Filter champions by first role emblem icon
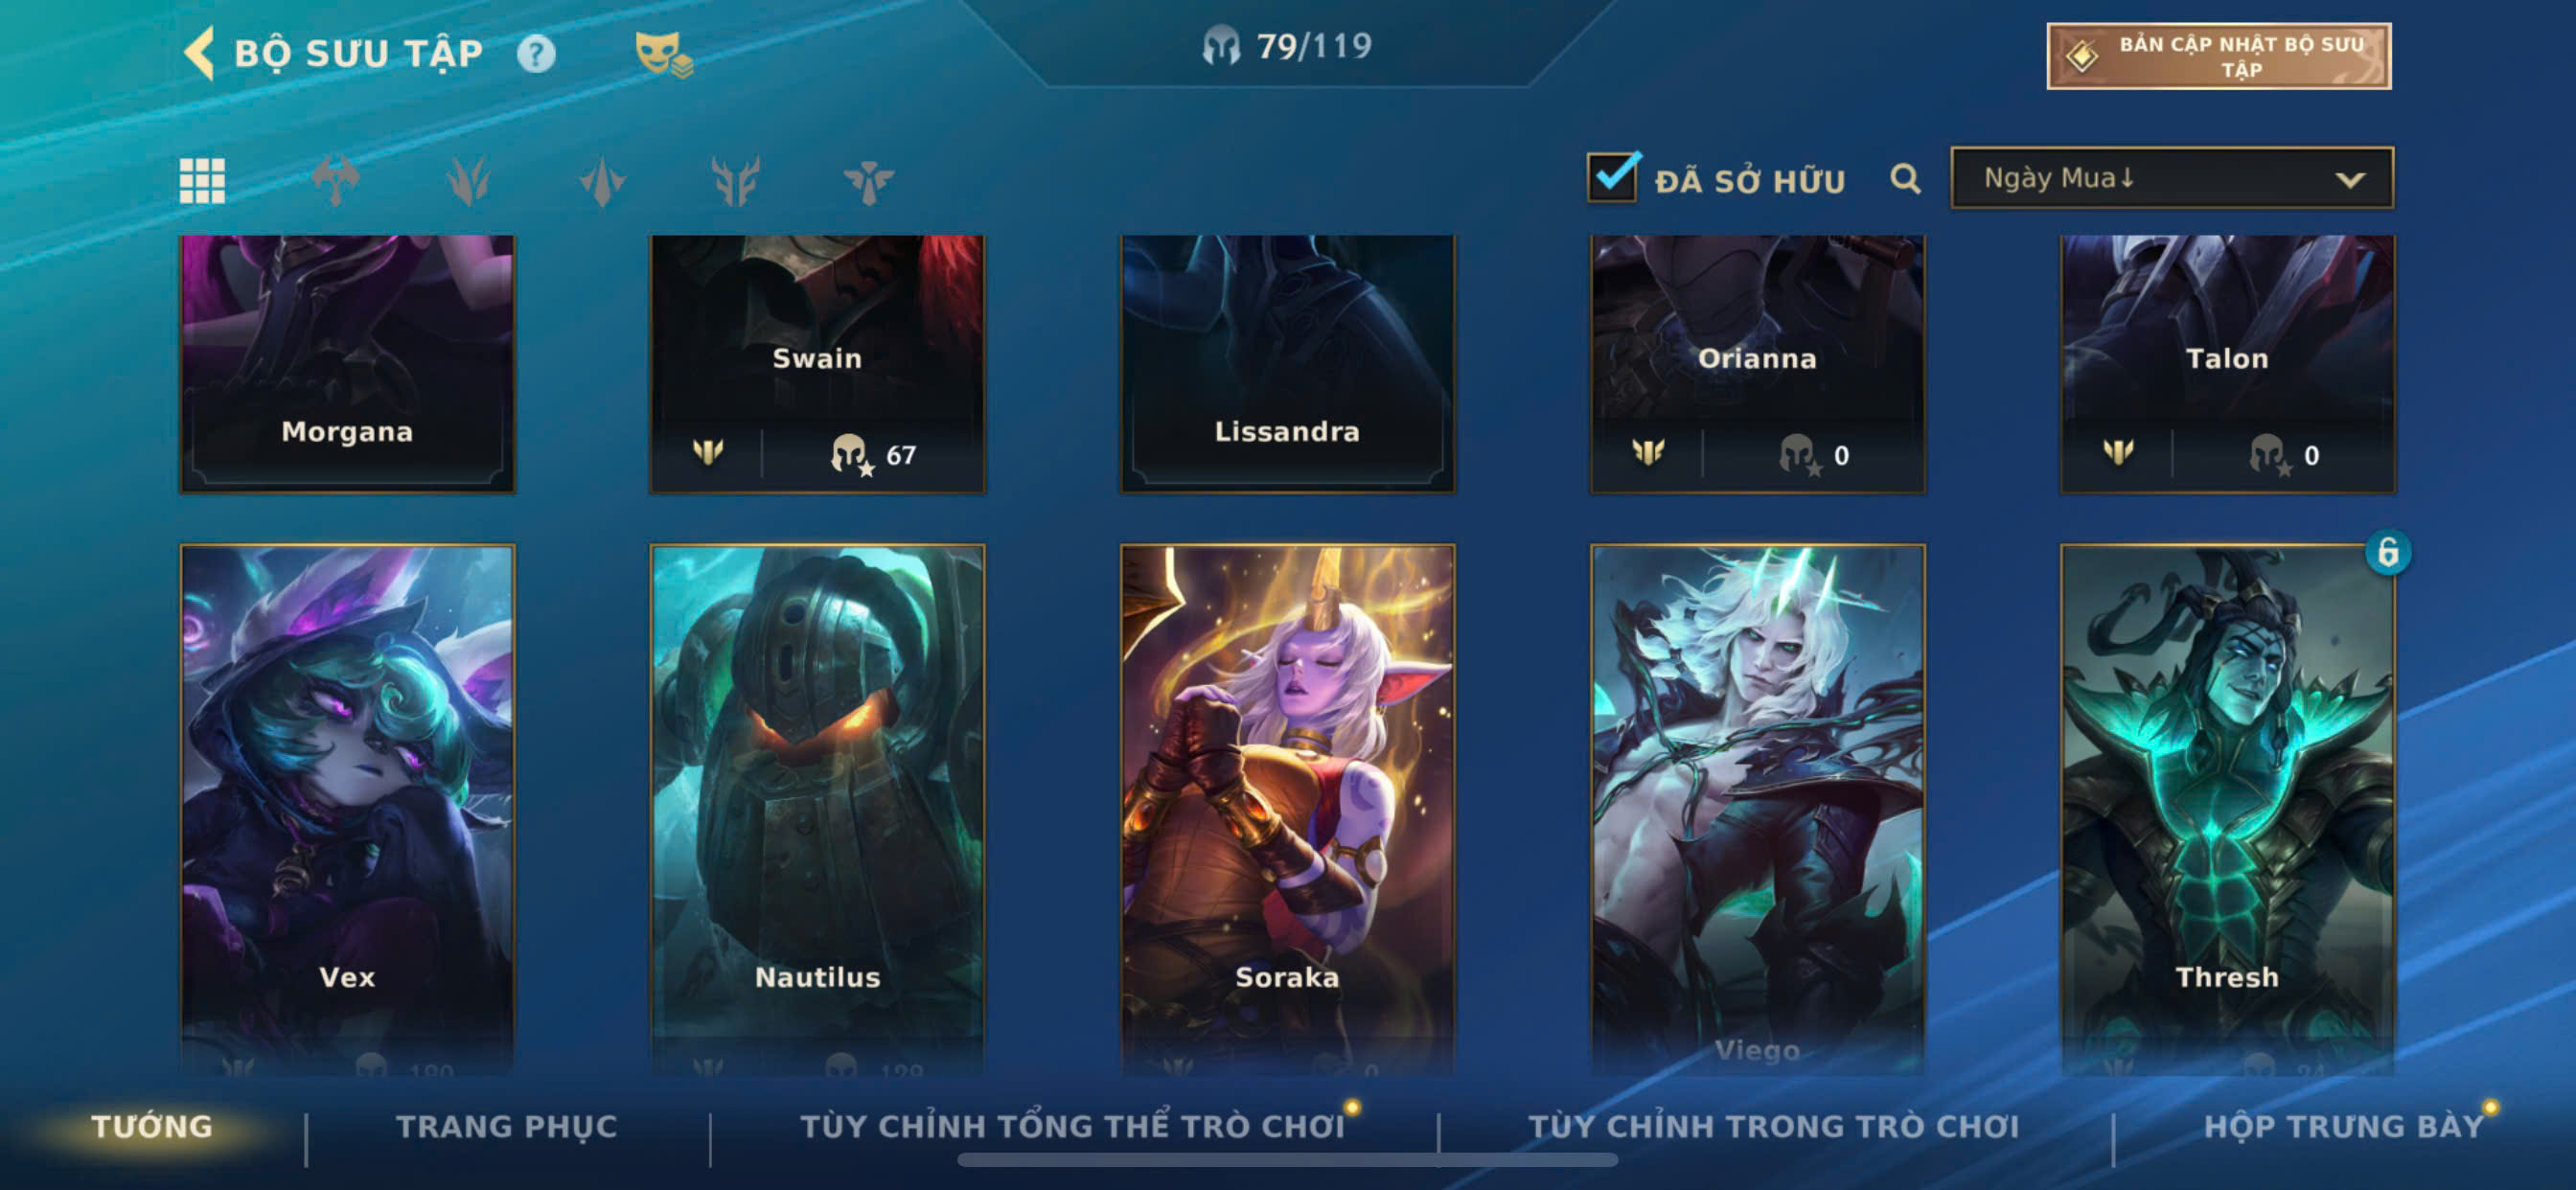 coord(335,181)
